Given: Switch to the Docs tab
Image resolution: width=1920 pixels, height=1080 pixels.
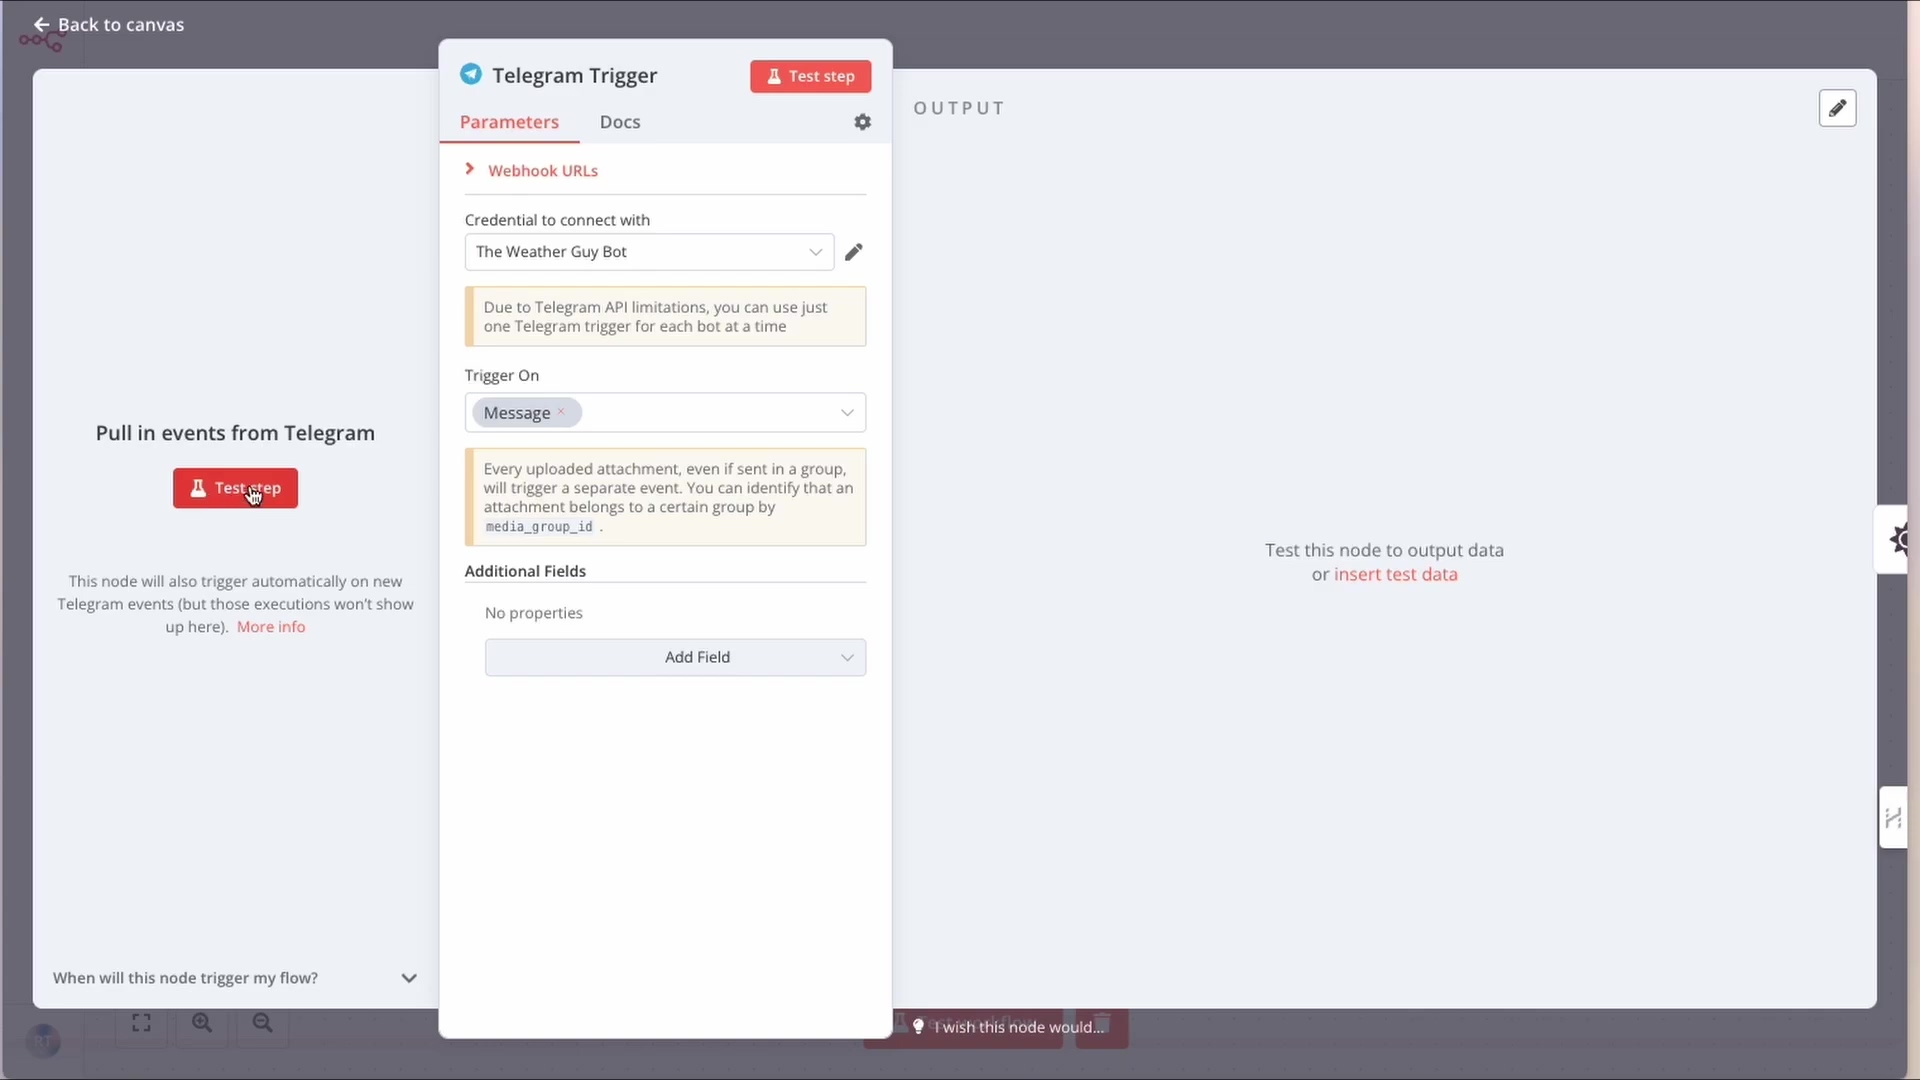Looking at the screenshot, I should tap(619, 122).
